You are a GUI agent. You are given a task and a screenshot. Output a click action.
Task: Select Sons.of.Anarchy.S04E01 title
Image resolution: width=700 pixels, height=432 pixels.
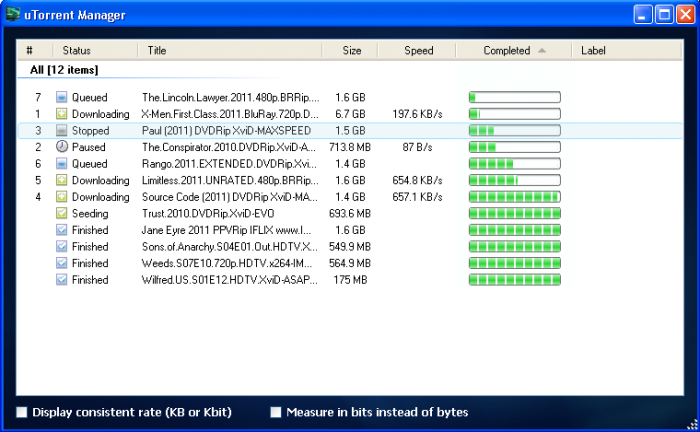[229, 246]
